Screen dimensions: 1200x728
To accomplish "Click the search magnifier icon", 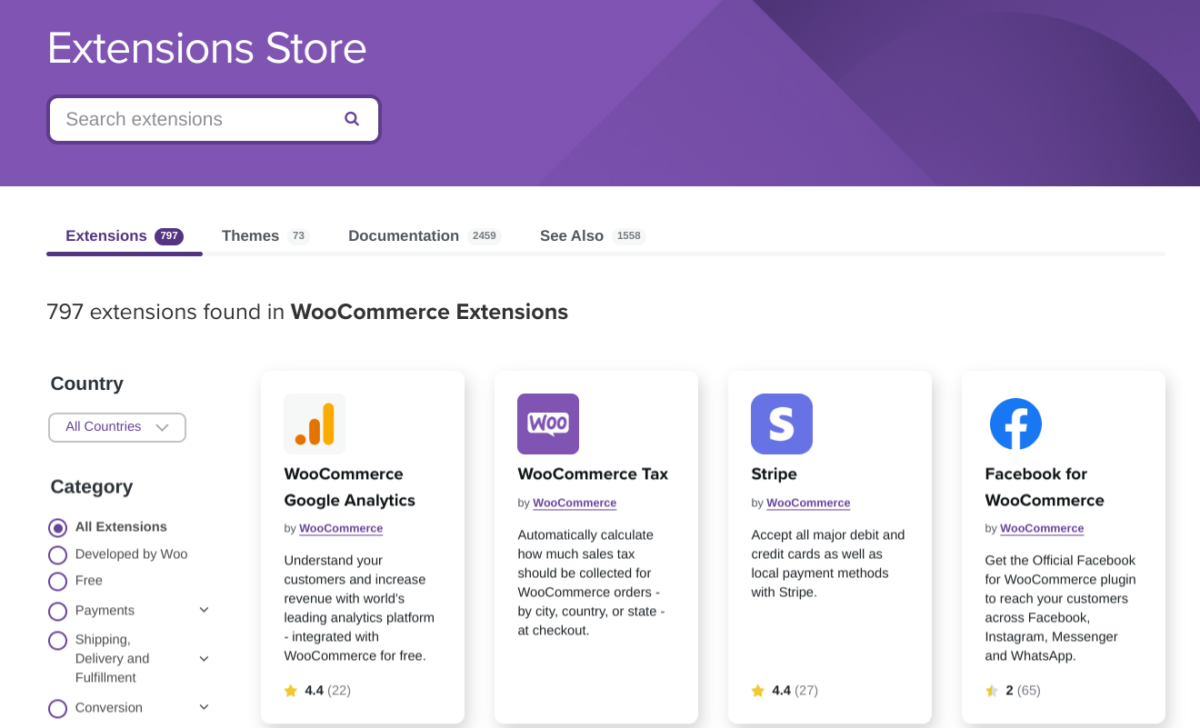I will tap(352, 118).
